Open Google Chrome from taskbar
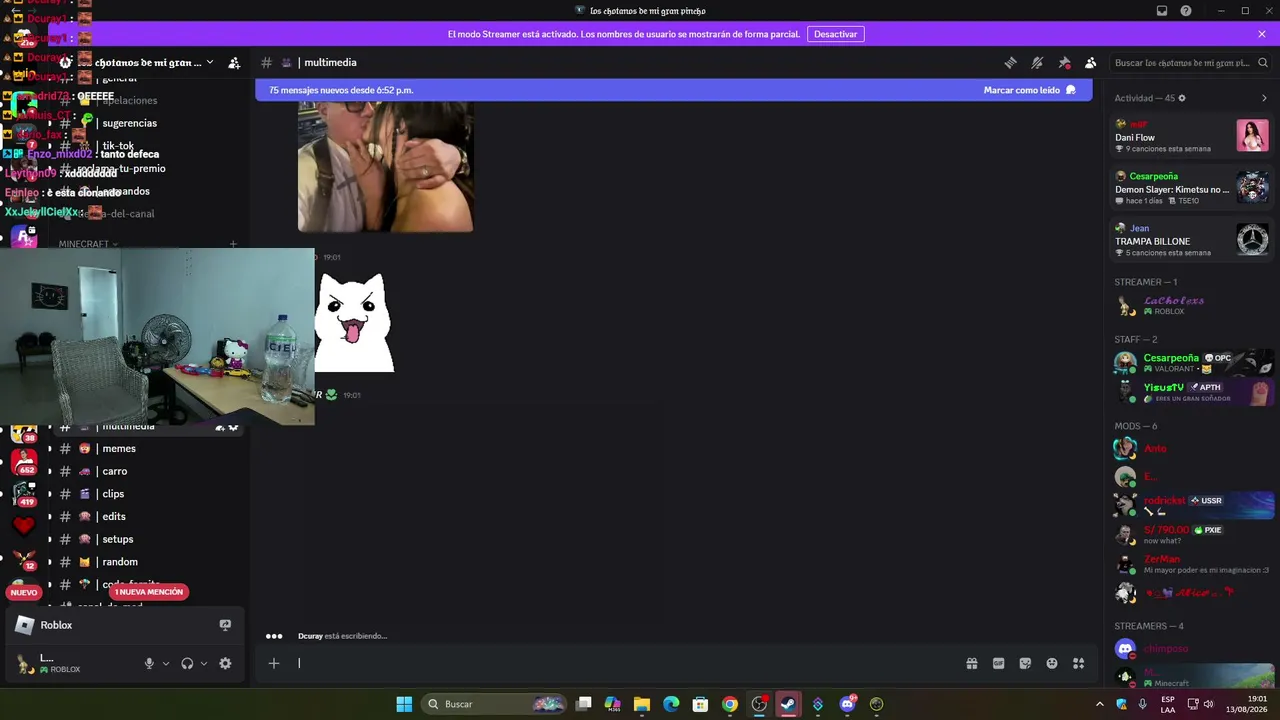This screenshot has width=1280, height=720. click(730, 704)
